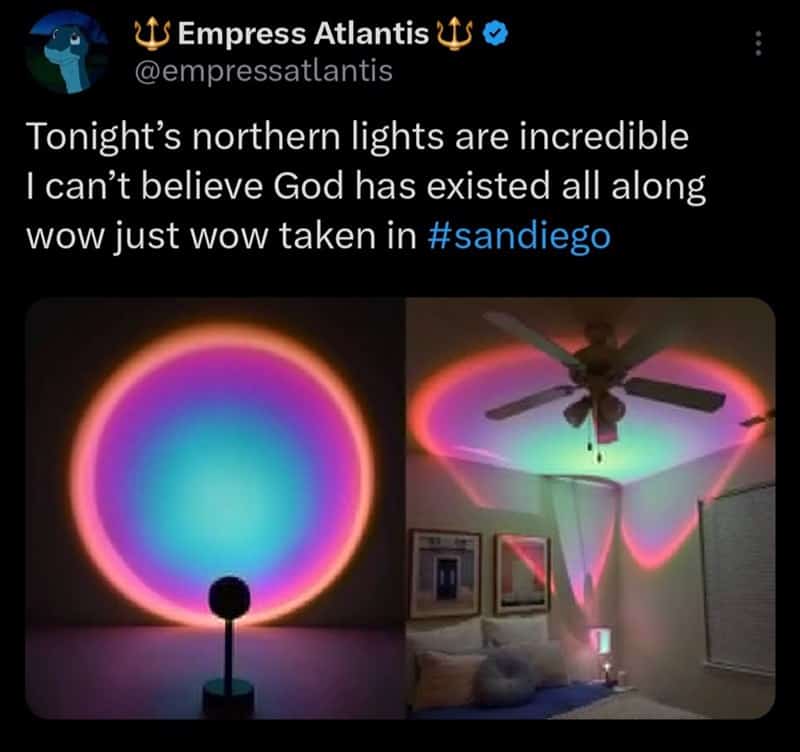
Task: Click the window blinds in the bedroom photo
Action: point(738,580)
